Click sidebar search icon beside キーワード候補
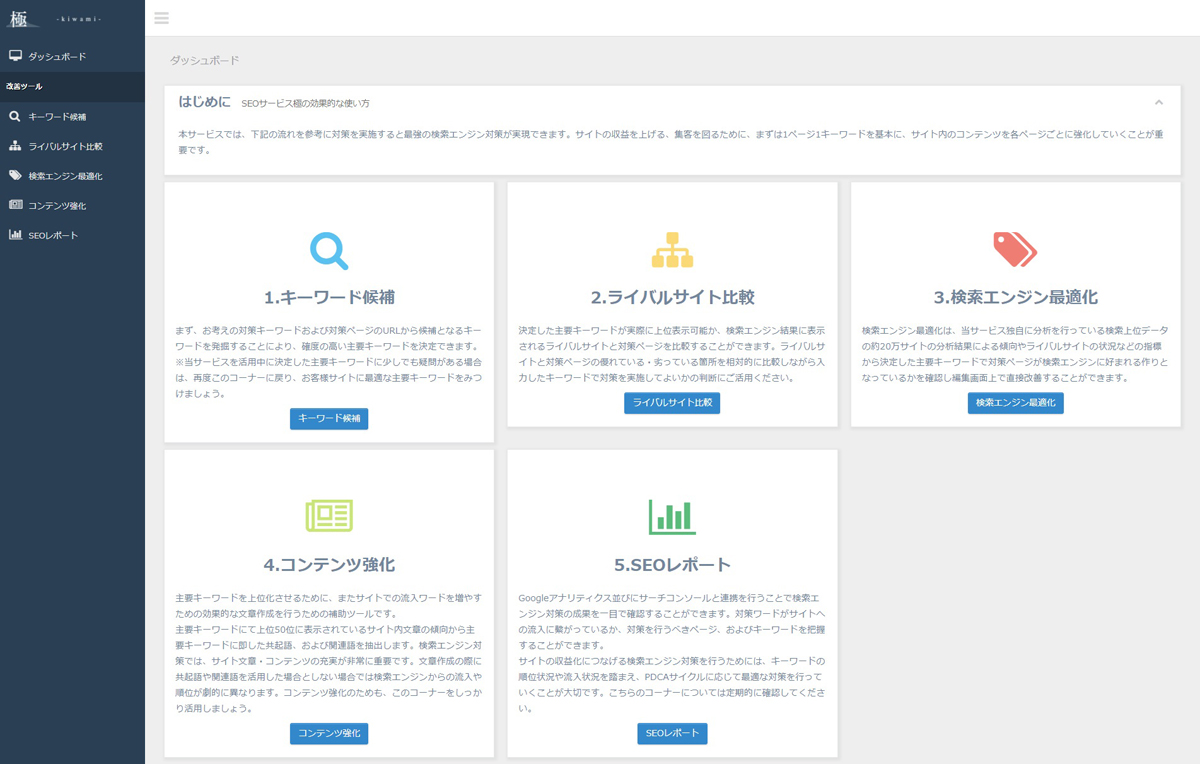Screen dimensions: 1200x764 click(x=15, y=117)
